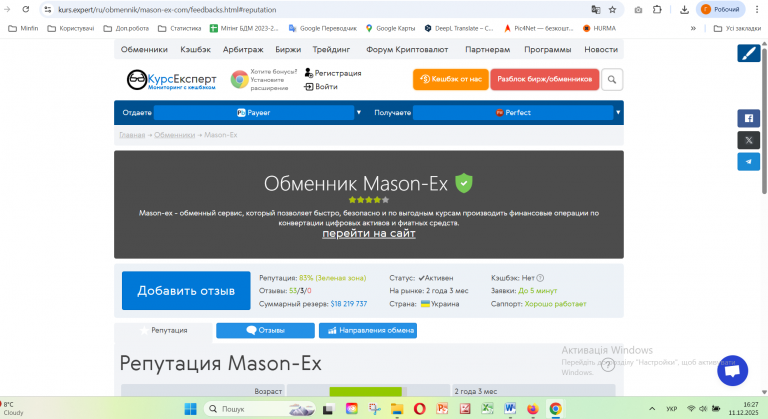Click the Chrome extension bonus icon
This screenshot has width=768, height=419.
tap(240, 79)
